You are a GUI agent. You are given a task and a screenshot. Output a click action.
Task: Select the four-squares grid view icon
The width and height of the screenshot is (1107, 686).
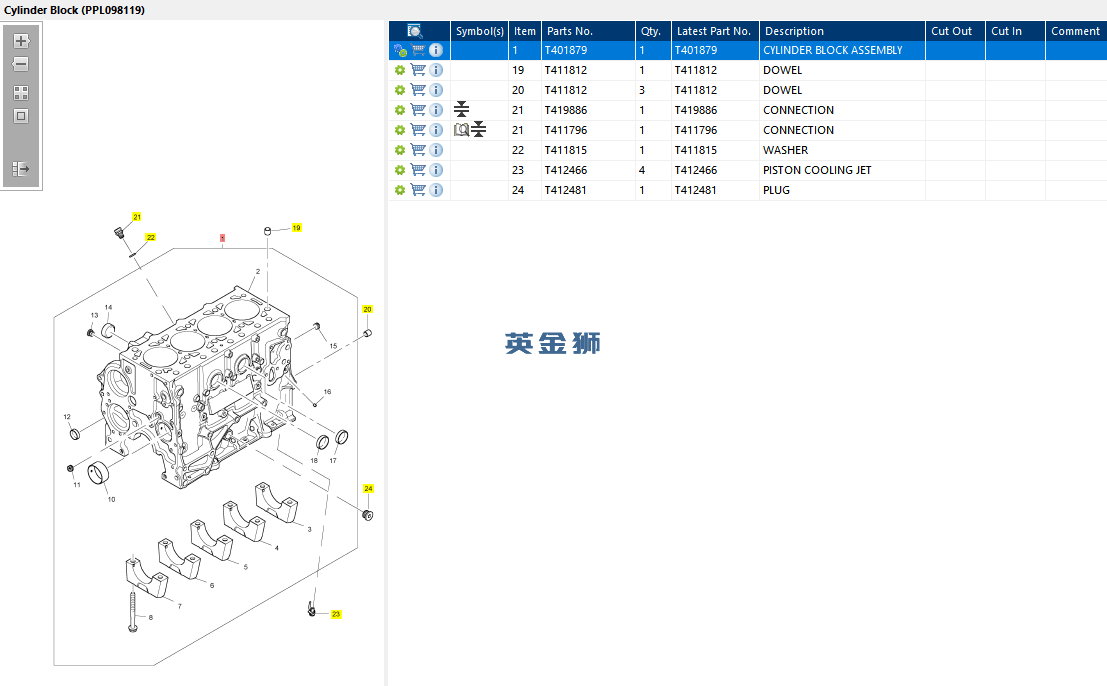(21, 93)
